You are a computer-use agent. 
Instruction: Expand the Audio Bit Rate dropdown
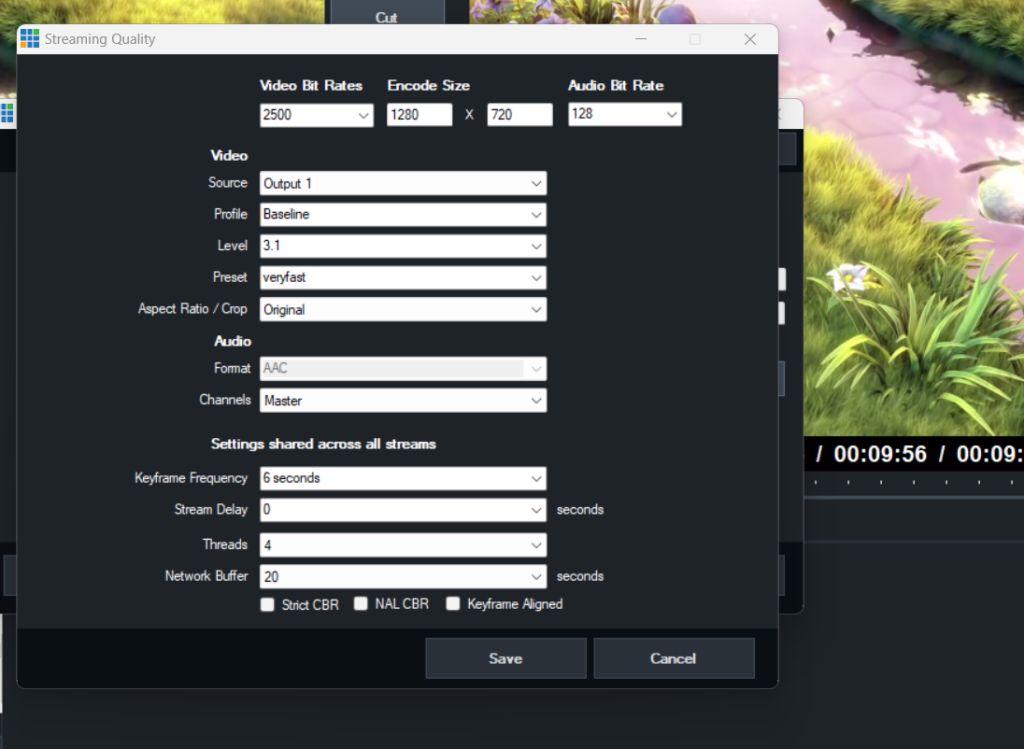[624, 114]
